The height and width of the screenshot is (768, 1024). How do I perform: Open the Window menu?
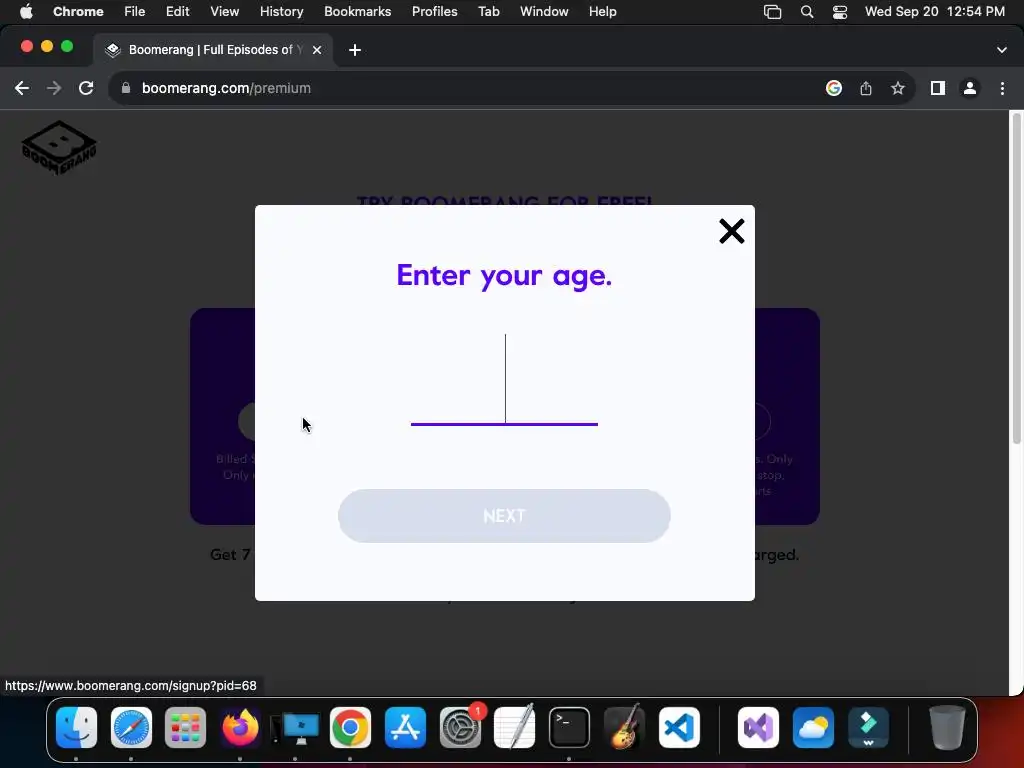tap(544, 12)
